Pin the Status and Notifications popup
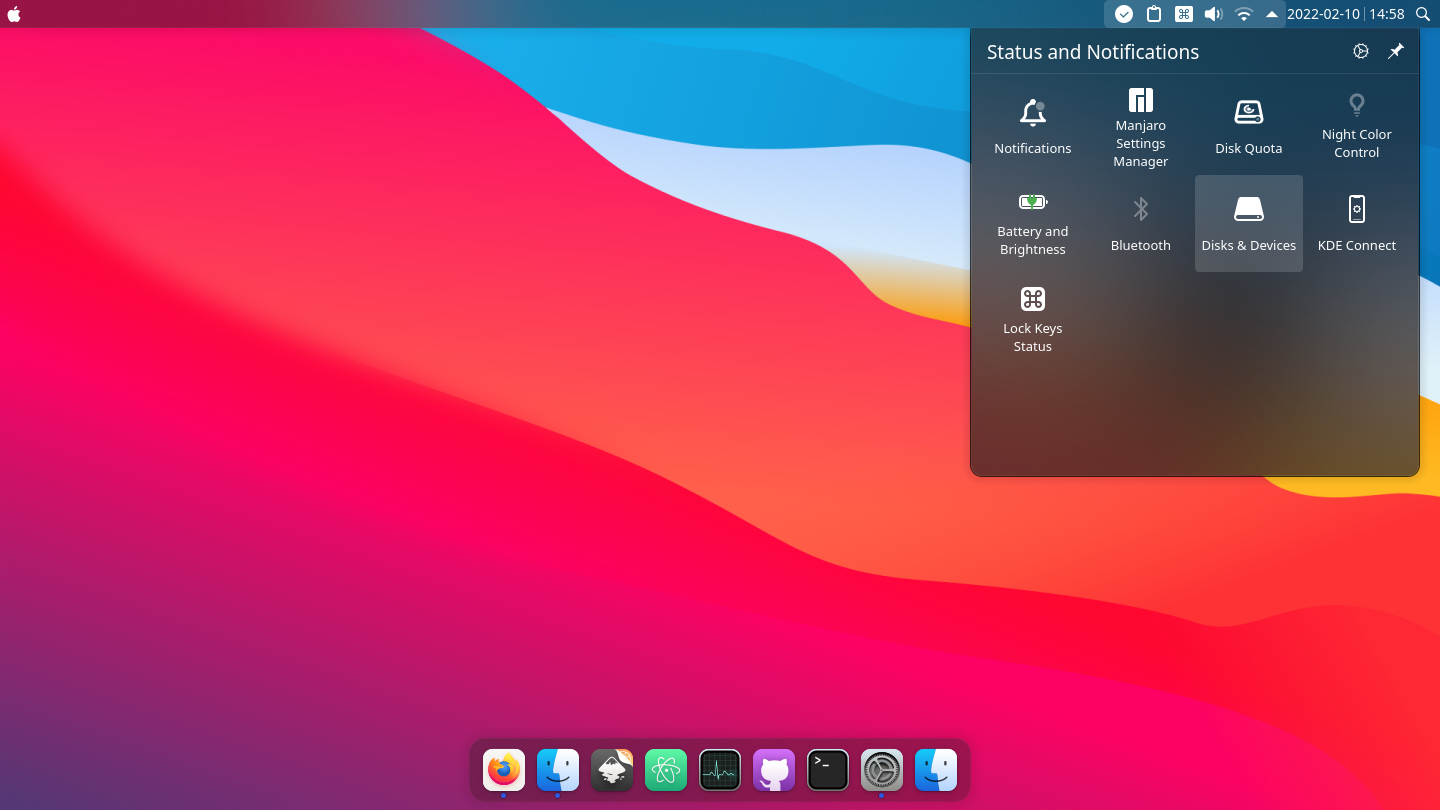 [1396, 51]
